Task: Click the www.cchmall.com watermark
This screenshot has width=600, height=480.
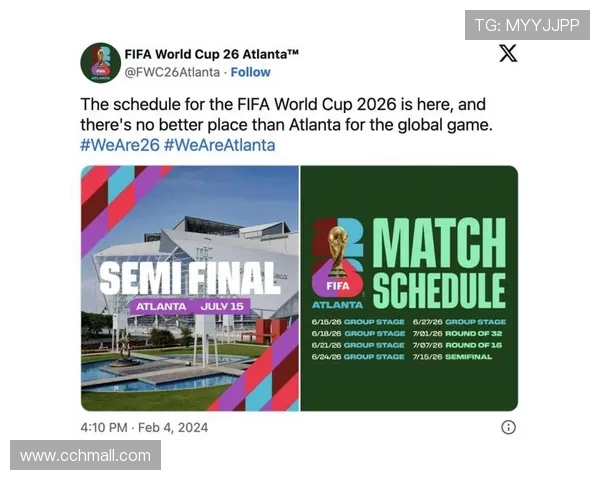Action: (x=85, y=455)
